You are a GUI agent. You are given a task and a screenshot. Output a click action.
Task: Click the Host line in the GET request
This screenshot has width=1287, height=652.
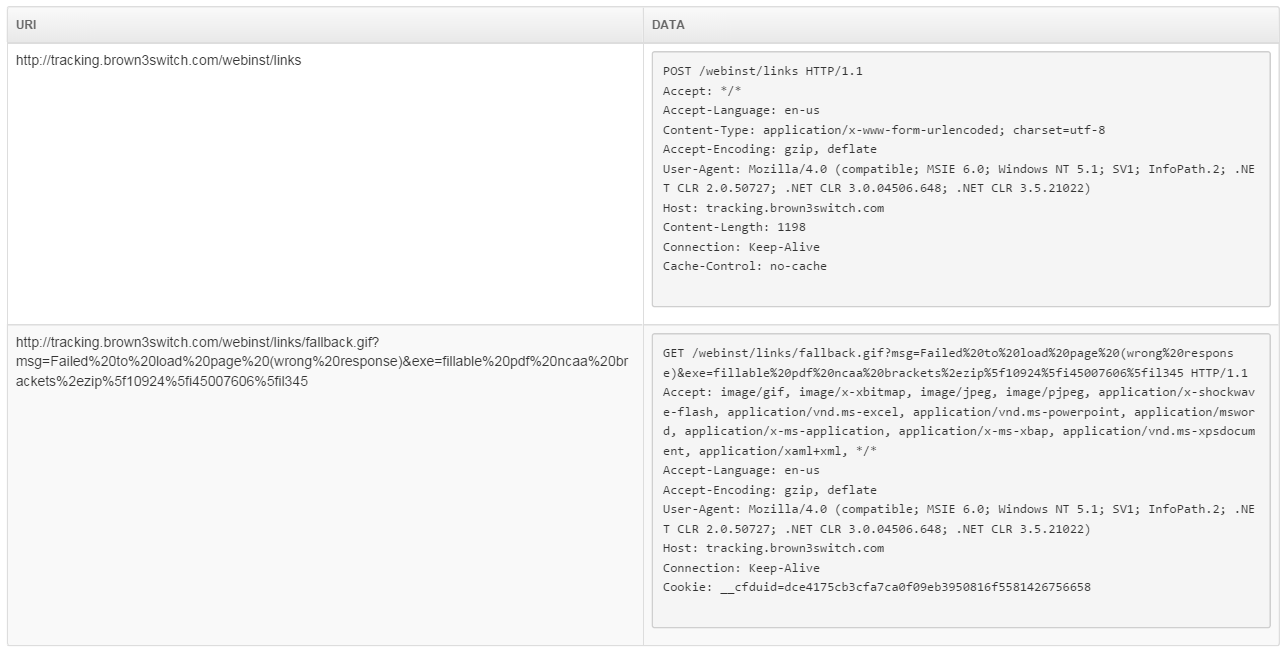point(773,548)
